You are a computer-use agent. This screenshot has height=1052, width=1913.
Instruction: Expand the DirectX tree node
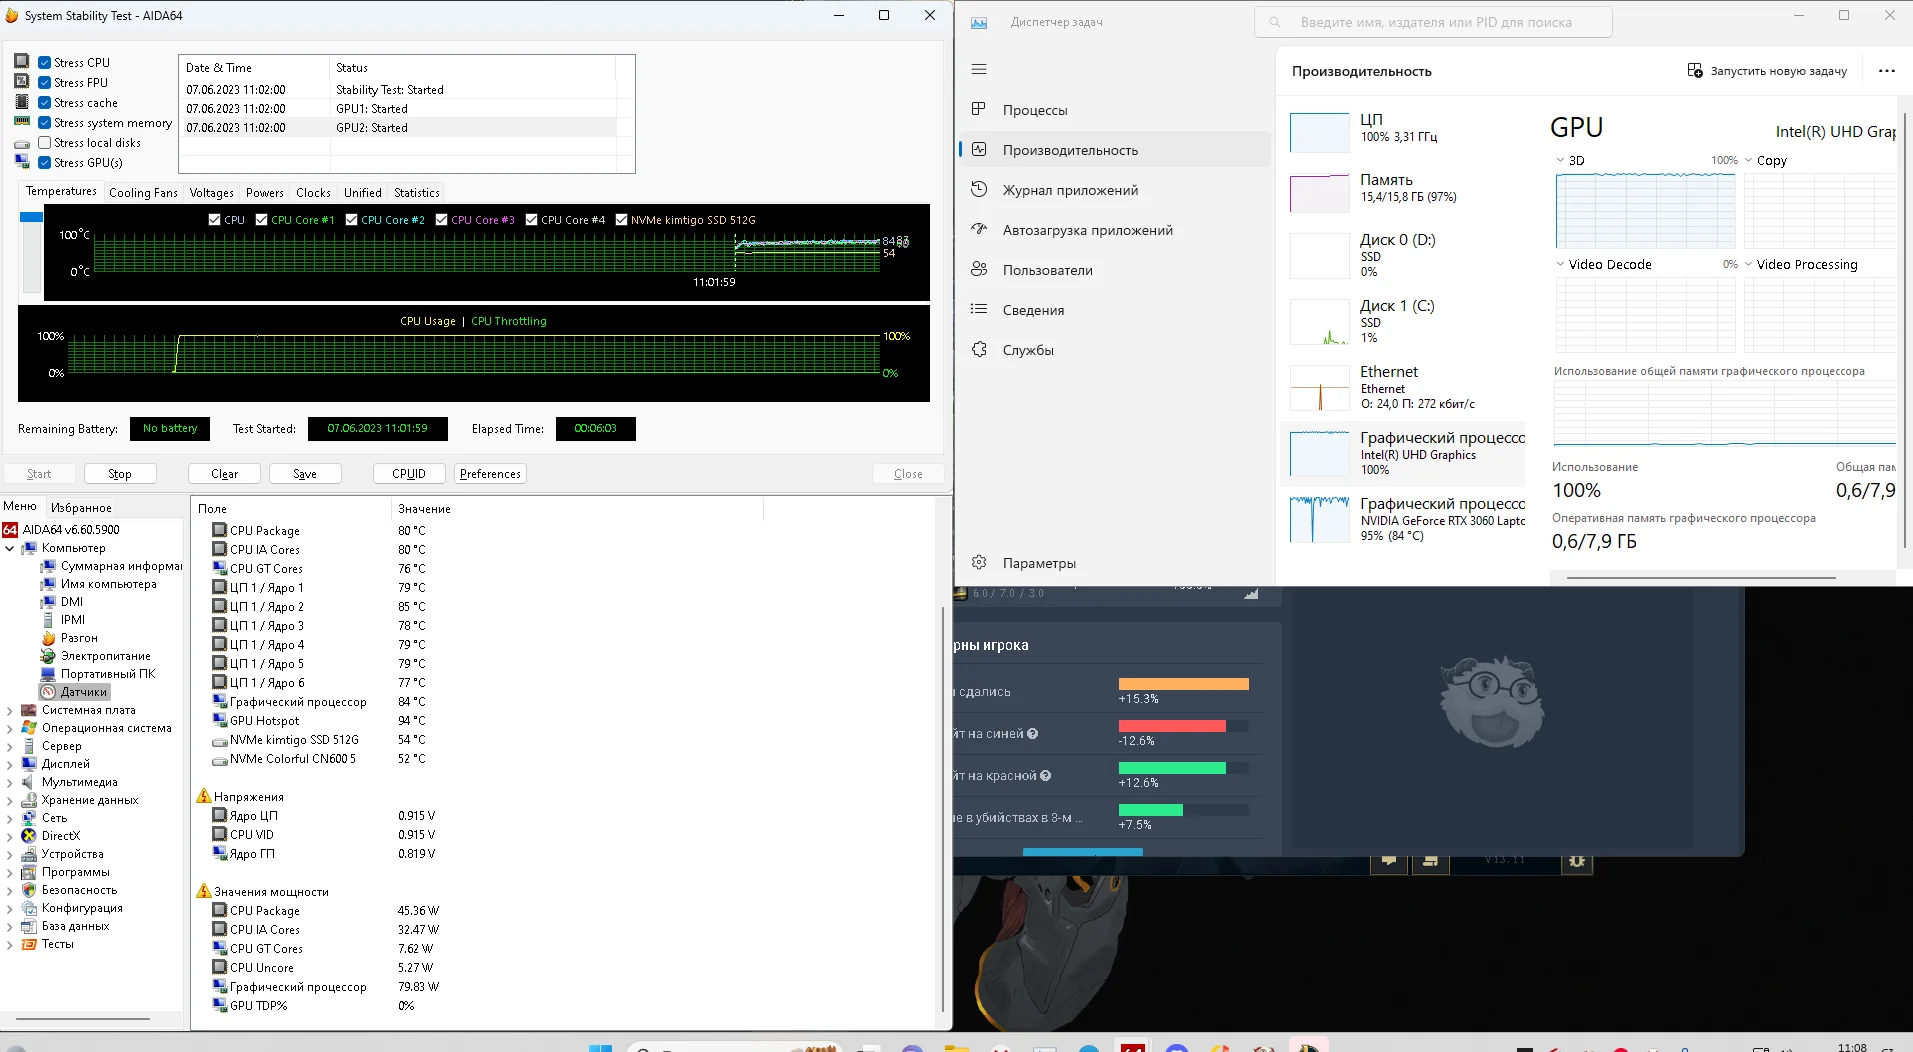[10, 836]
